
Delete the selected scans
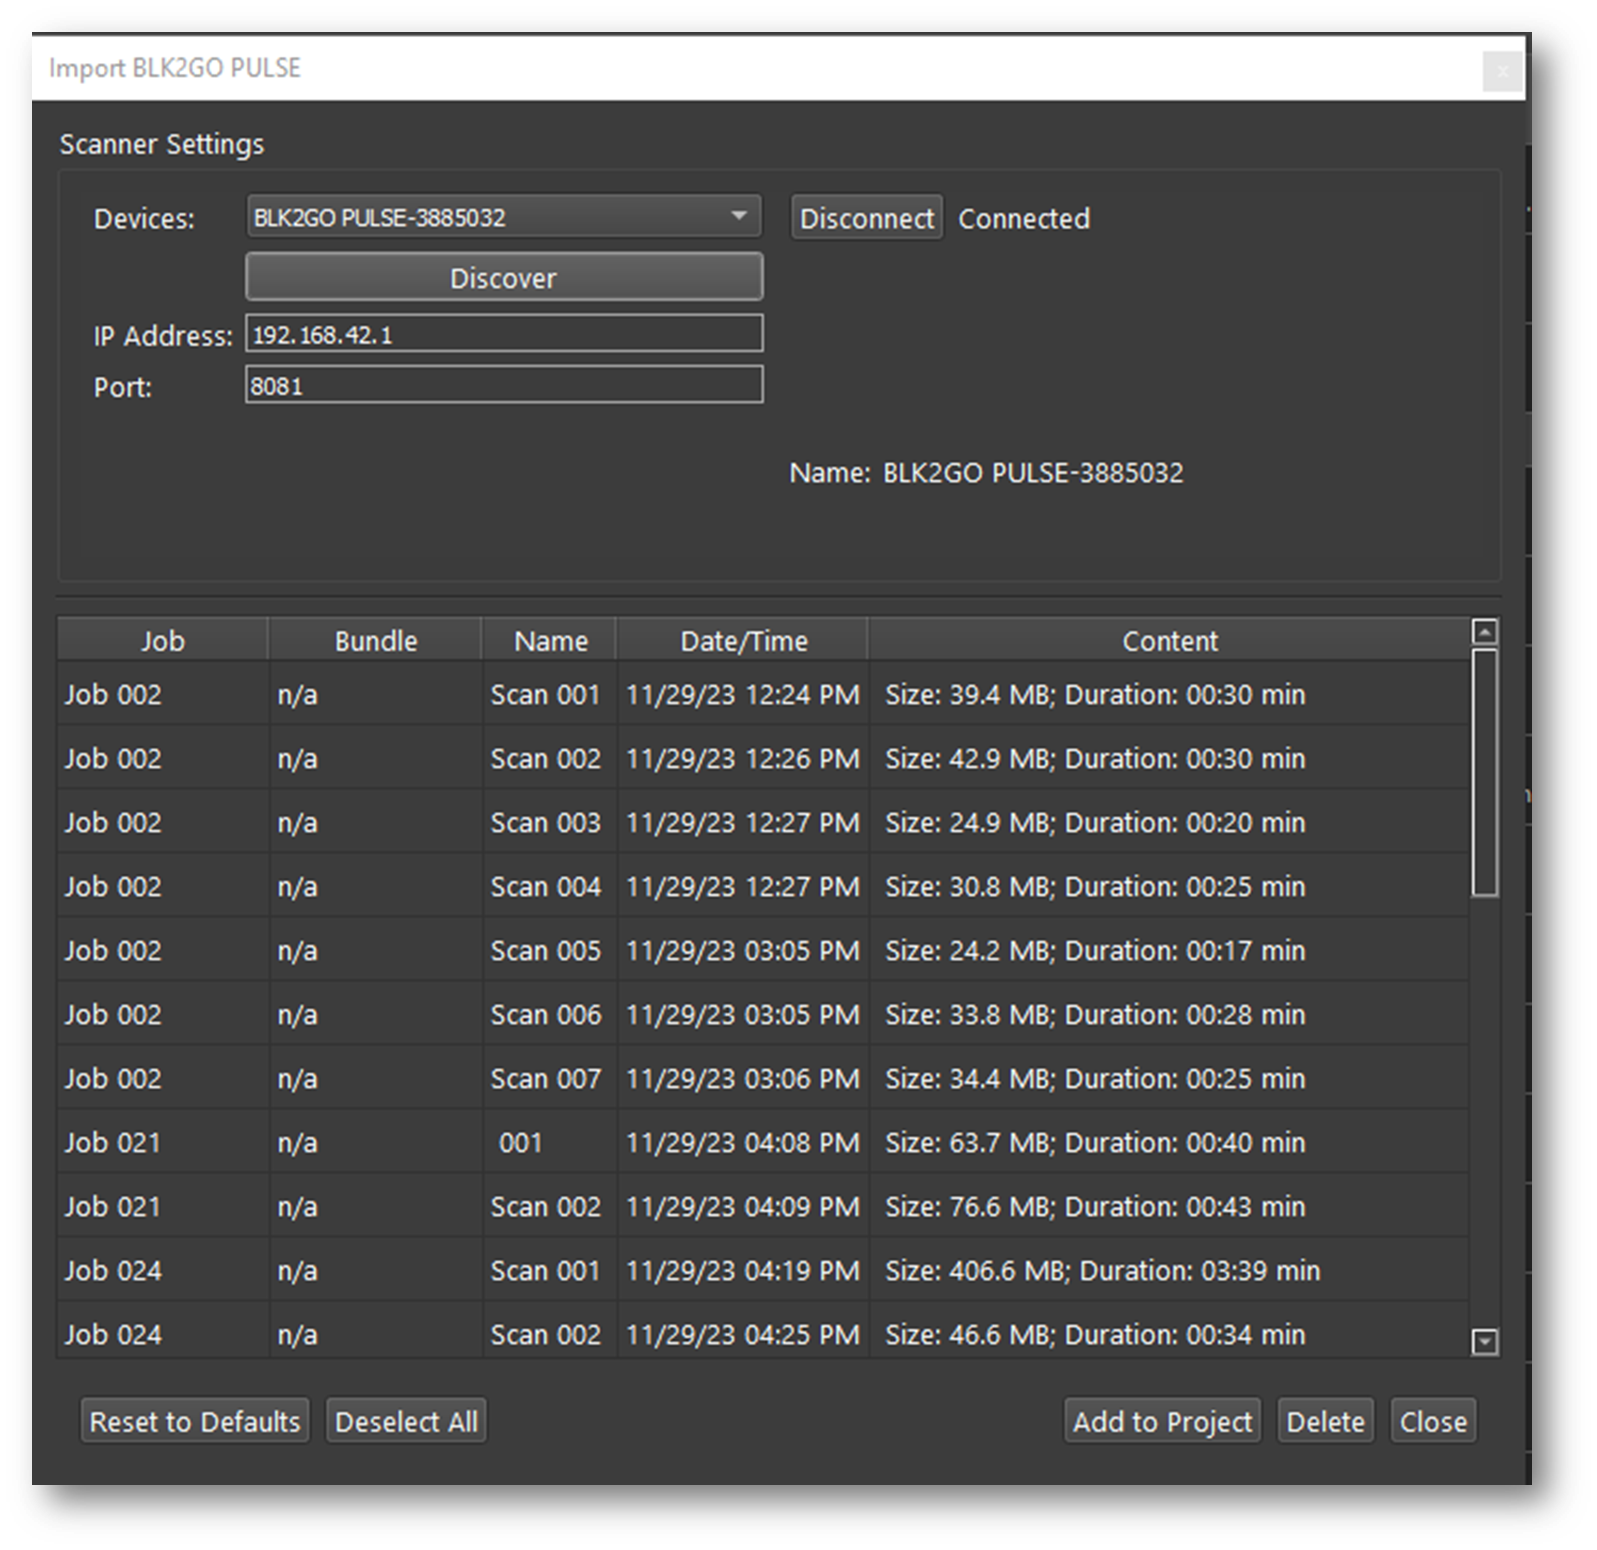tap(1325, 1421)
